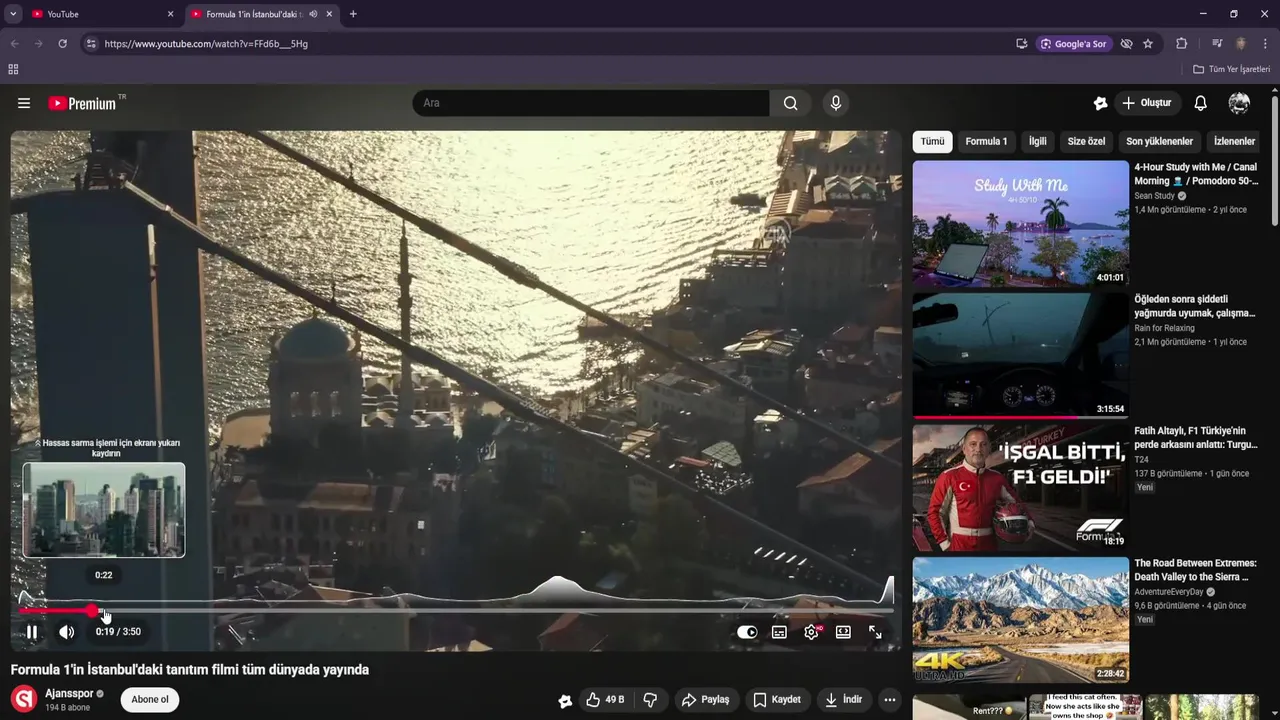Open 'İşgal Bitti, F1 Geldi' thumbnail

pyautogui.click(x=1020, y=487)
